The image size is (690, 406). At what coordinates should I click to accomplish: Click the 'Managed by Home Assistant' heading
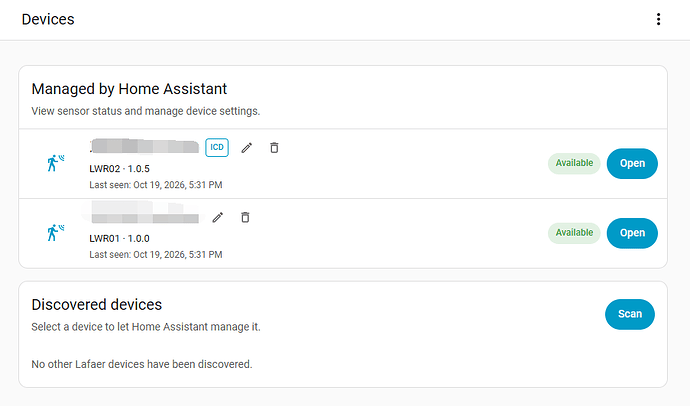(129, 89)
